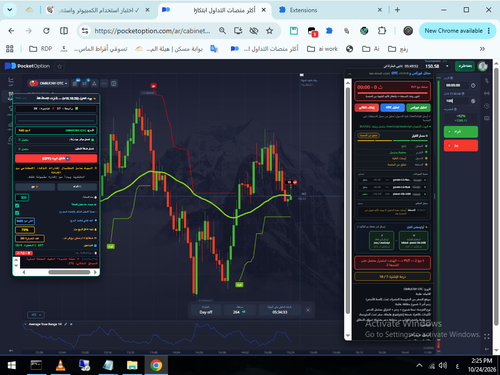Click the green buy trade button
This screenshot has height=375, width=500.
click(461, 132)
